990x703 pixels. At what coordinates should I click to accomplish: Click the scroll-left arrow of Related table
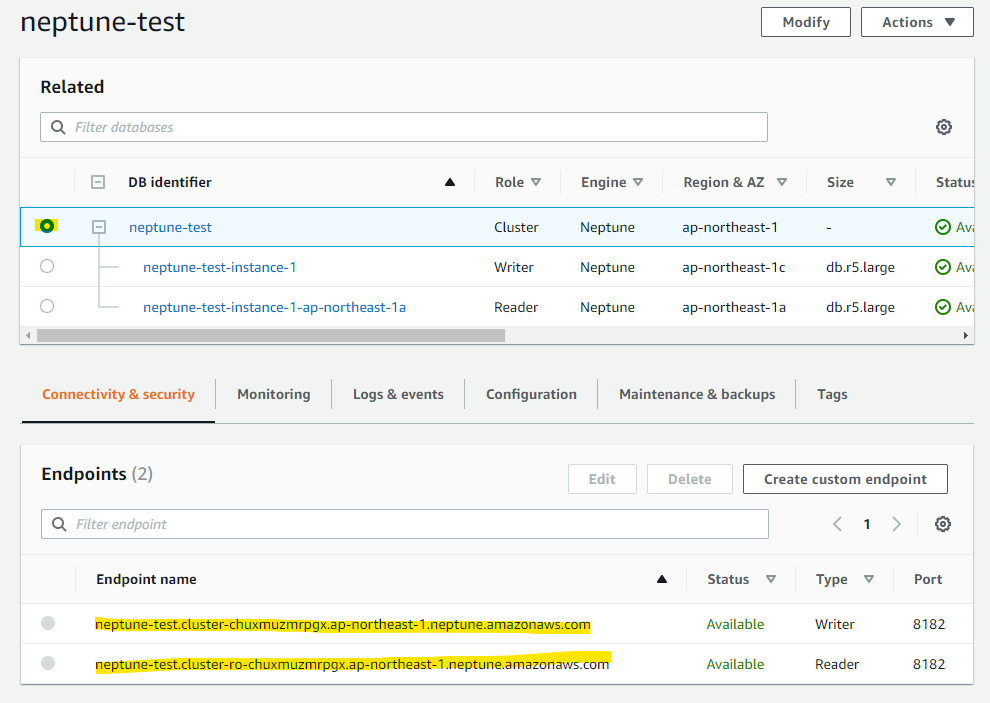[28, 335]
